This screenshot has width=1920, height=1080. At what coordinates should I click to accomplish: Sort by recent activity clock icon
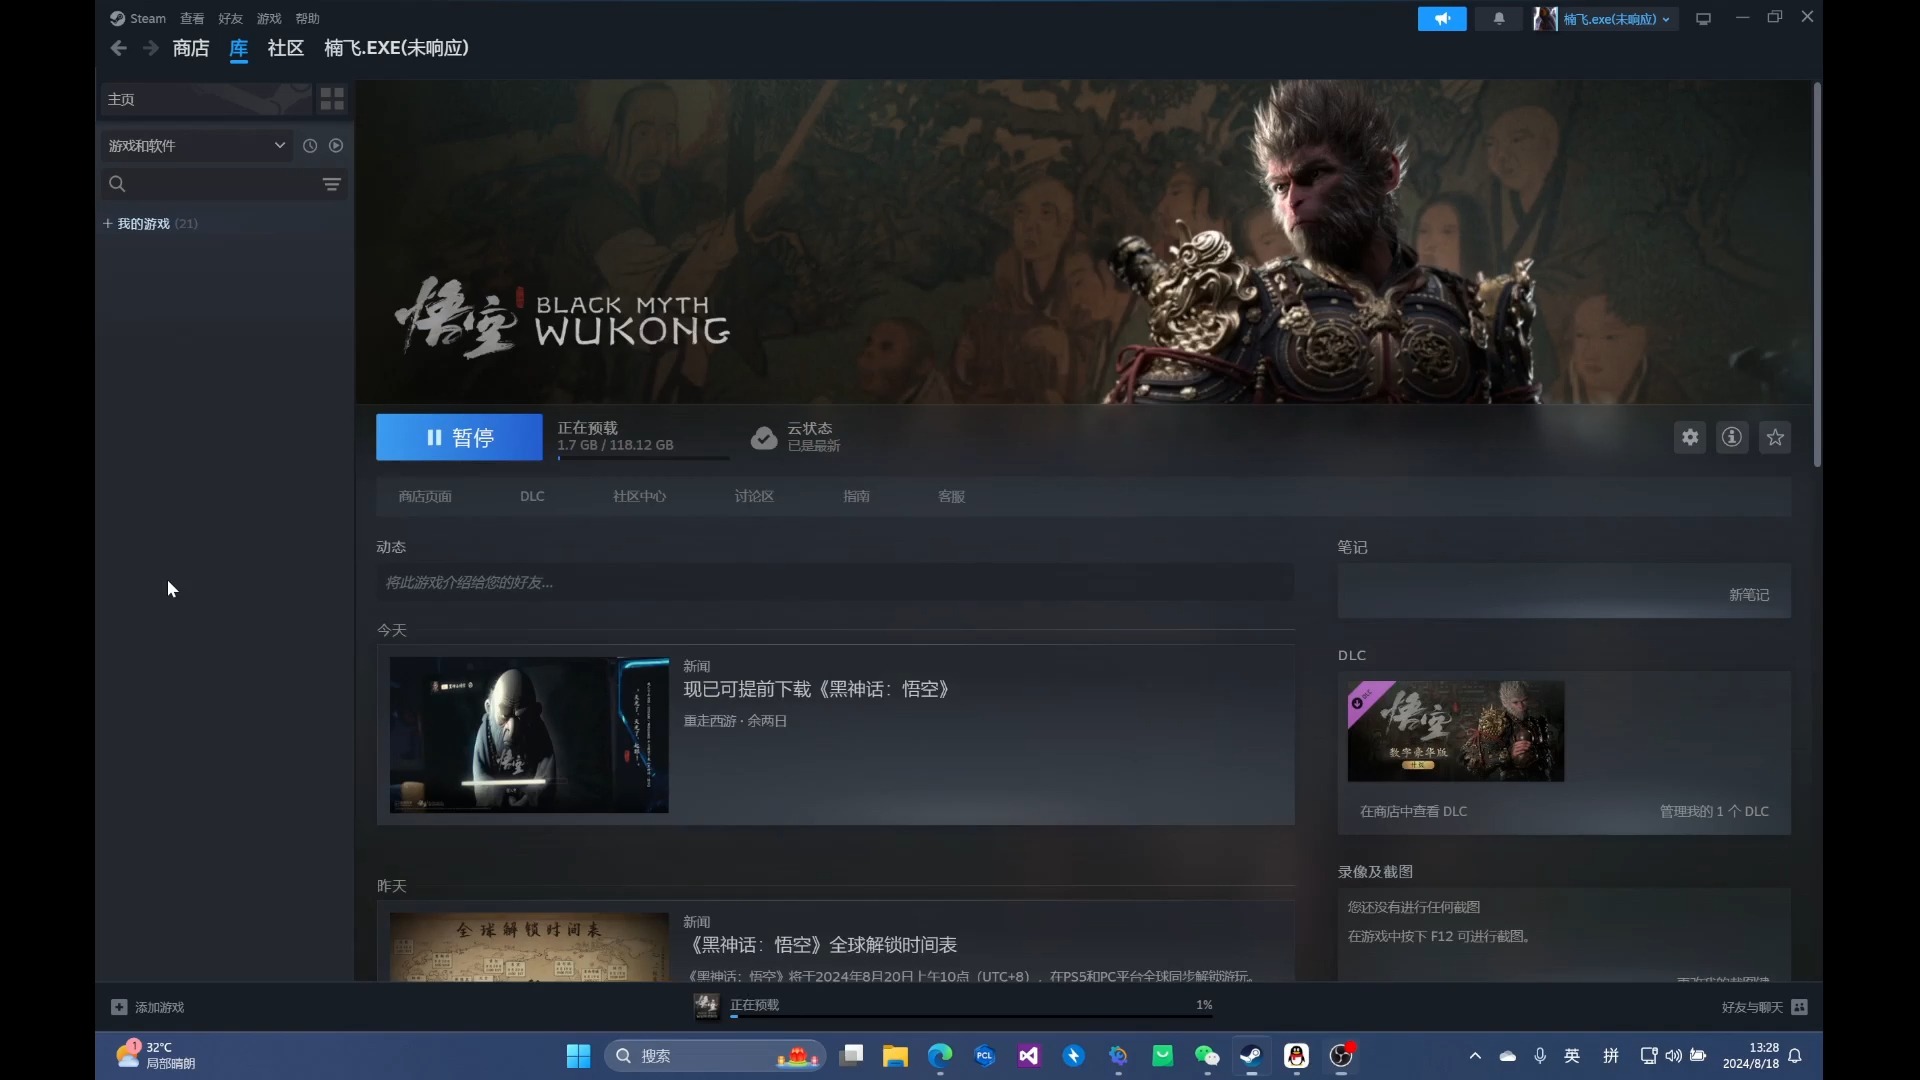(x=310, y=146)
